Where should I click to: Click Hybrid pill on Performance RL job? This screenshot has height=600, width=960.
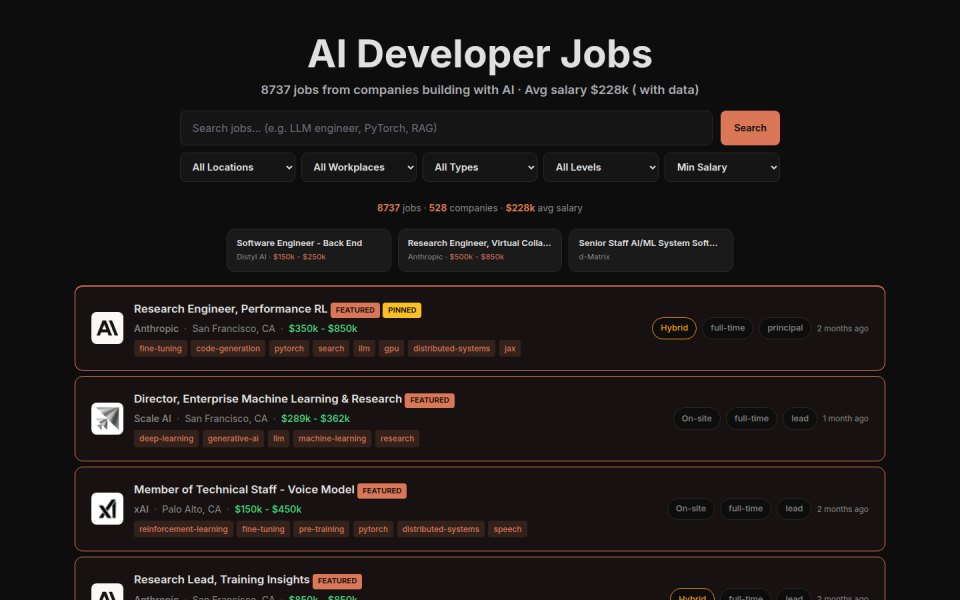tap(674, 328)
